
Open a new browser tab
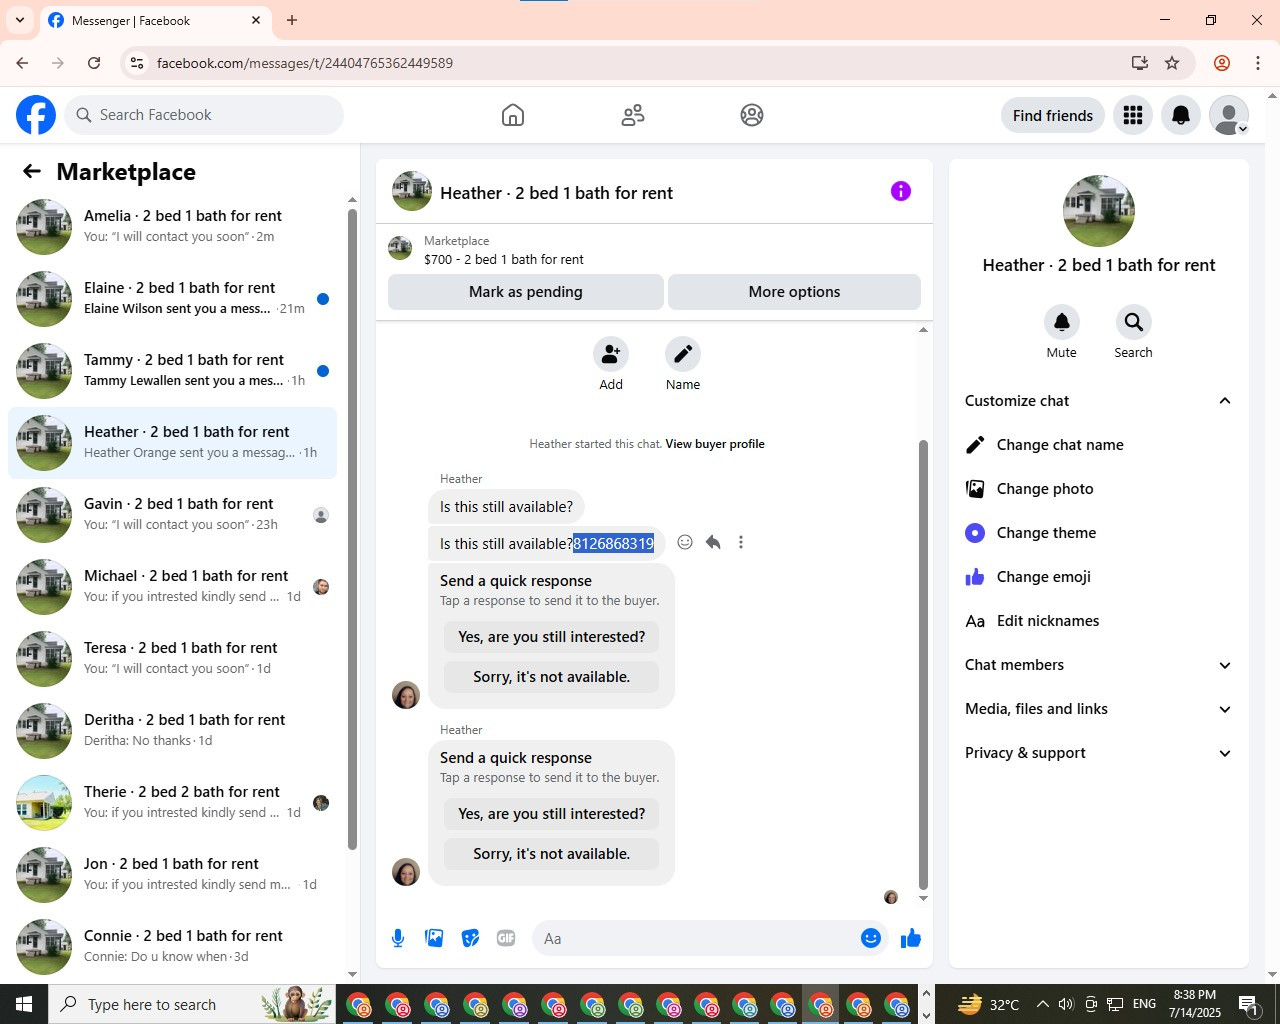(x=292, y=20)
